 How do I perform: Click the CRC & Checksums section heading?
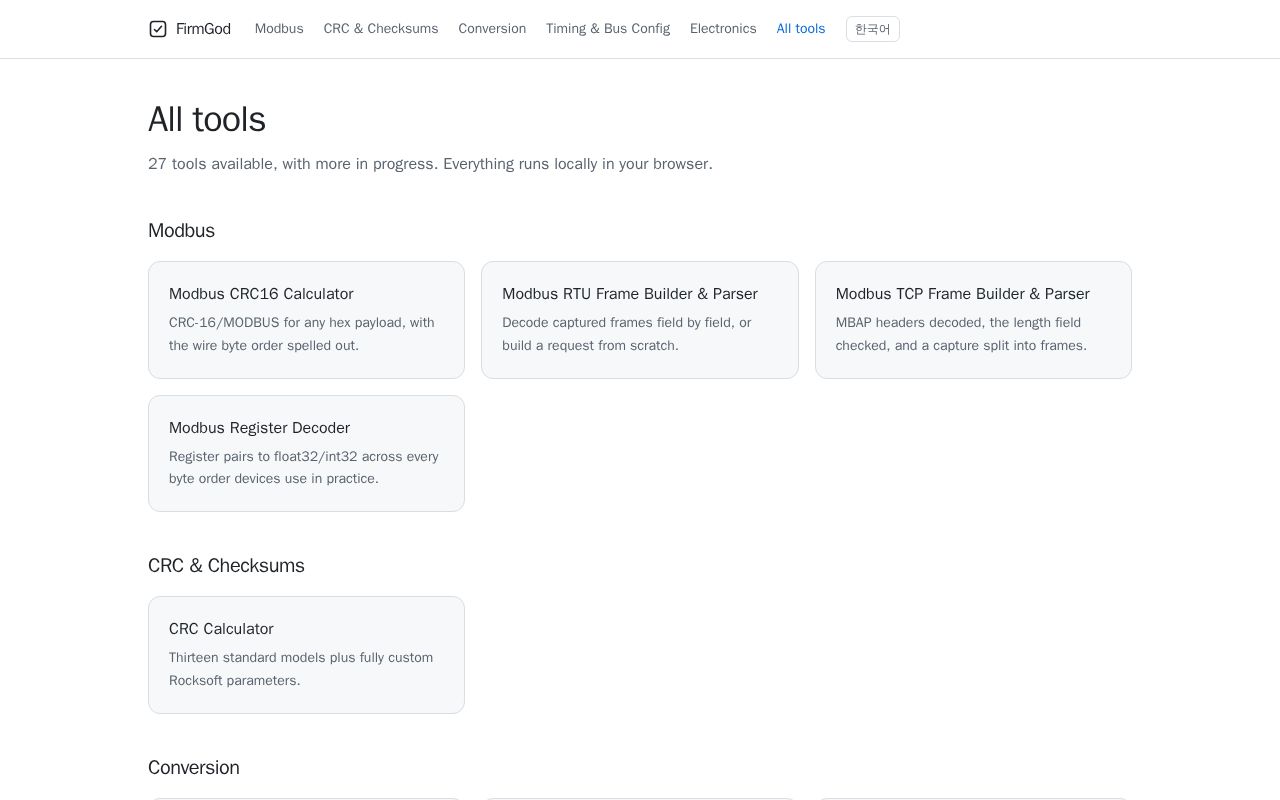[226, 566]
